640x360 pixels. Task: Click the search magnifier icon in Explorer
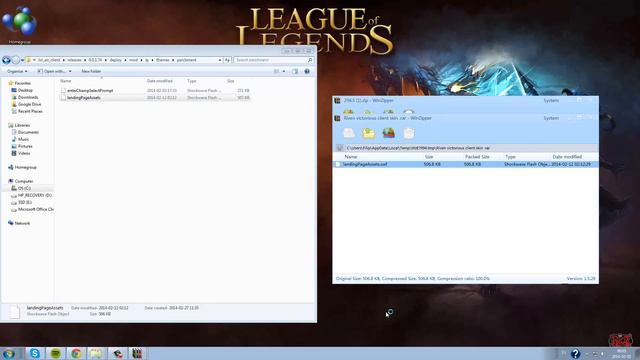click(x=310, y=60)
